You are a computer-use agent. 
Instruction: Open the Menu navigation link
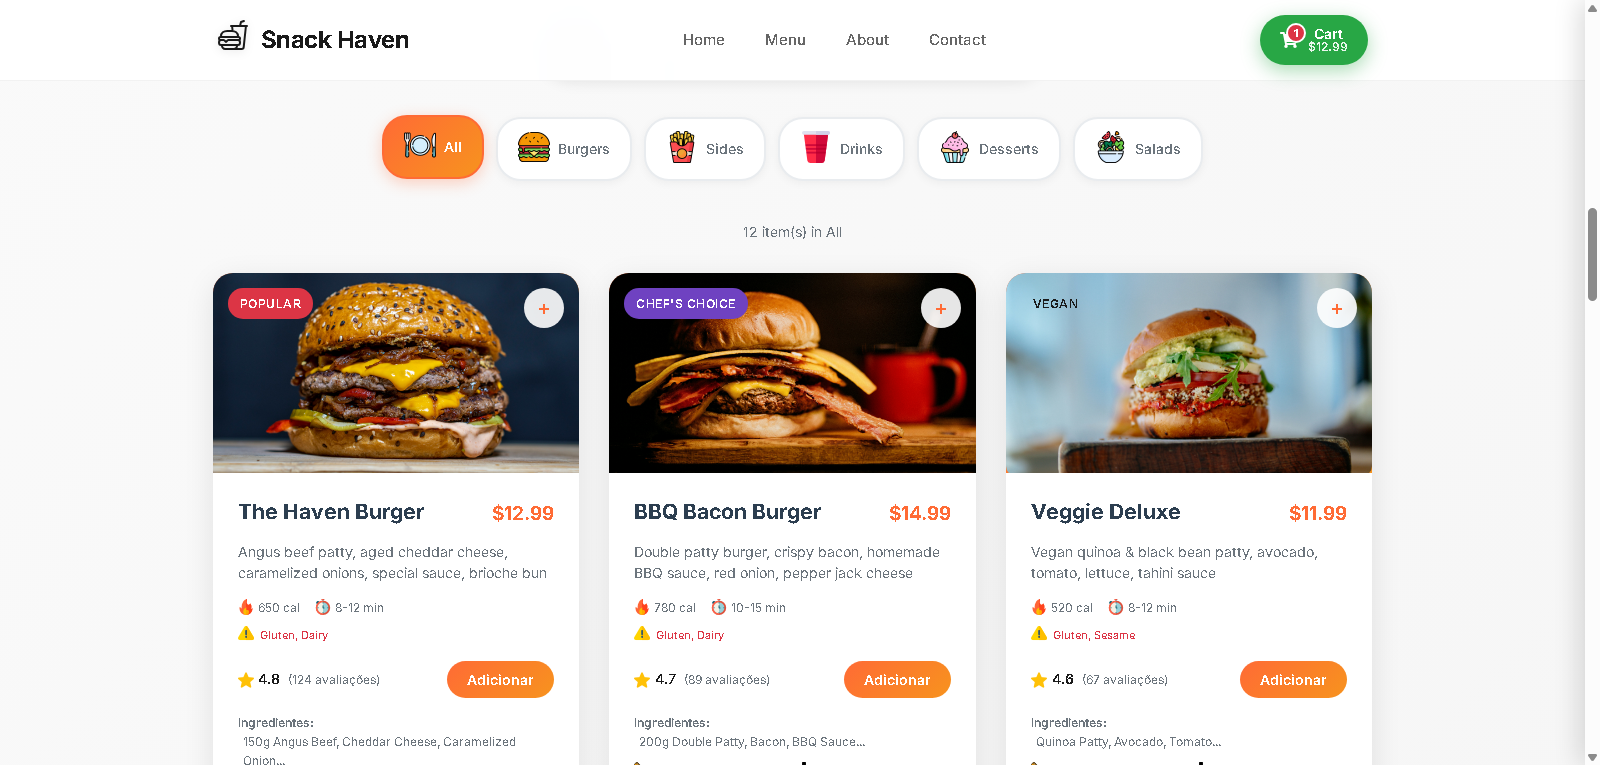[785, 40]
